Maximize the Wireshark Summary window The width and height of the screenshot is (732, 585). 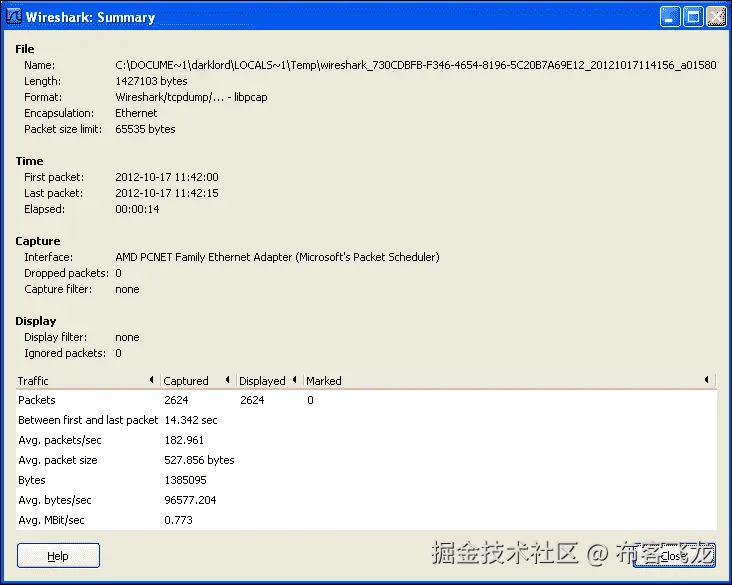click(x=693, y=17)
